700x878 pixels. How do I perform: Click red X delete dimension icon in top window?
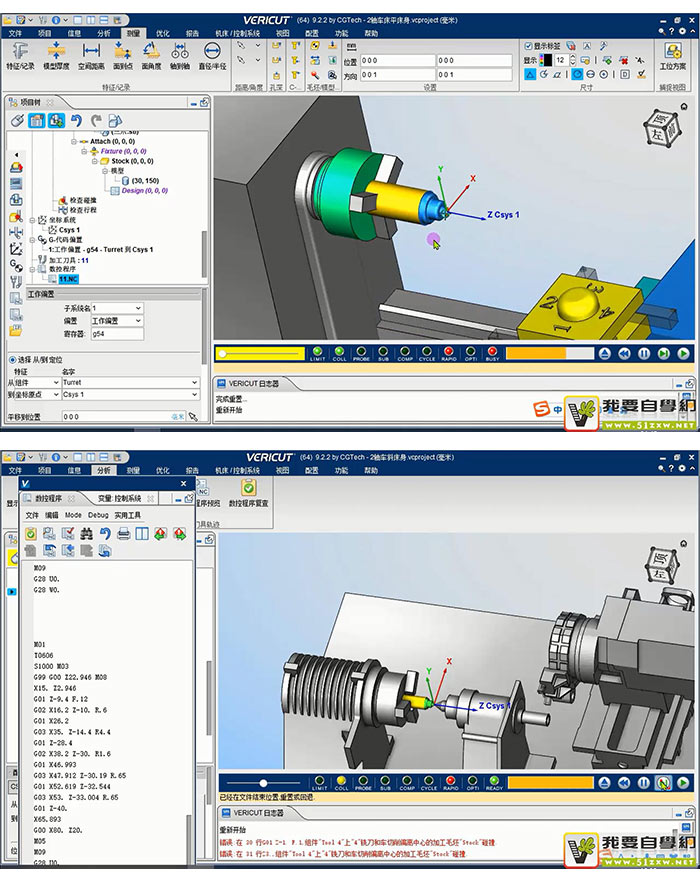tap(624, 60)
